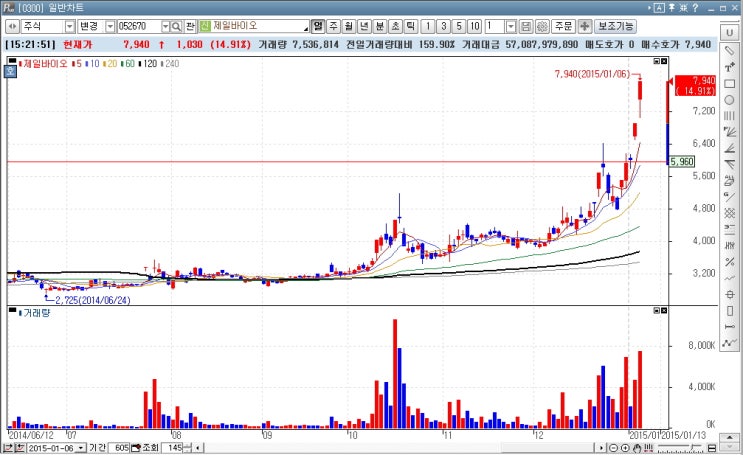Screen dimensions: 743x455
Task: Open the 주식 market type dropdown
Action: [x=70, y=27]
